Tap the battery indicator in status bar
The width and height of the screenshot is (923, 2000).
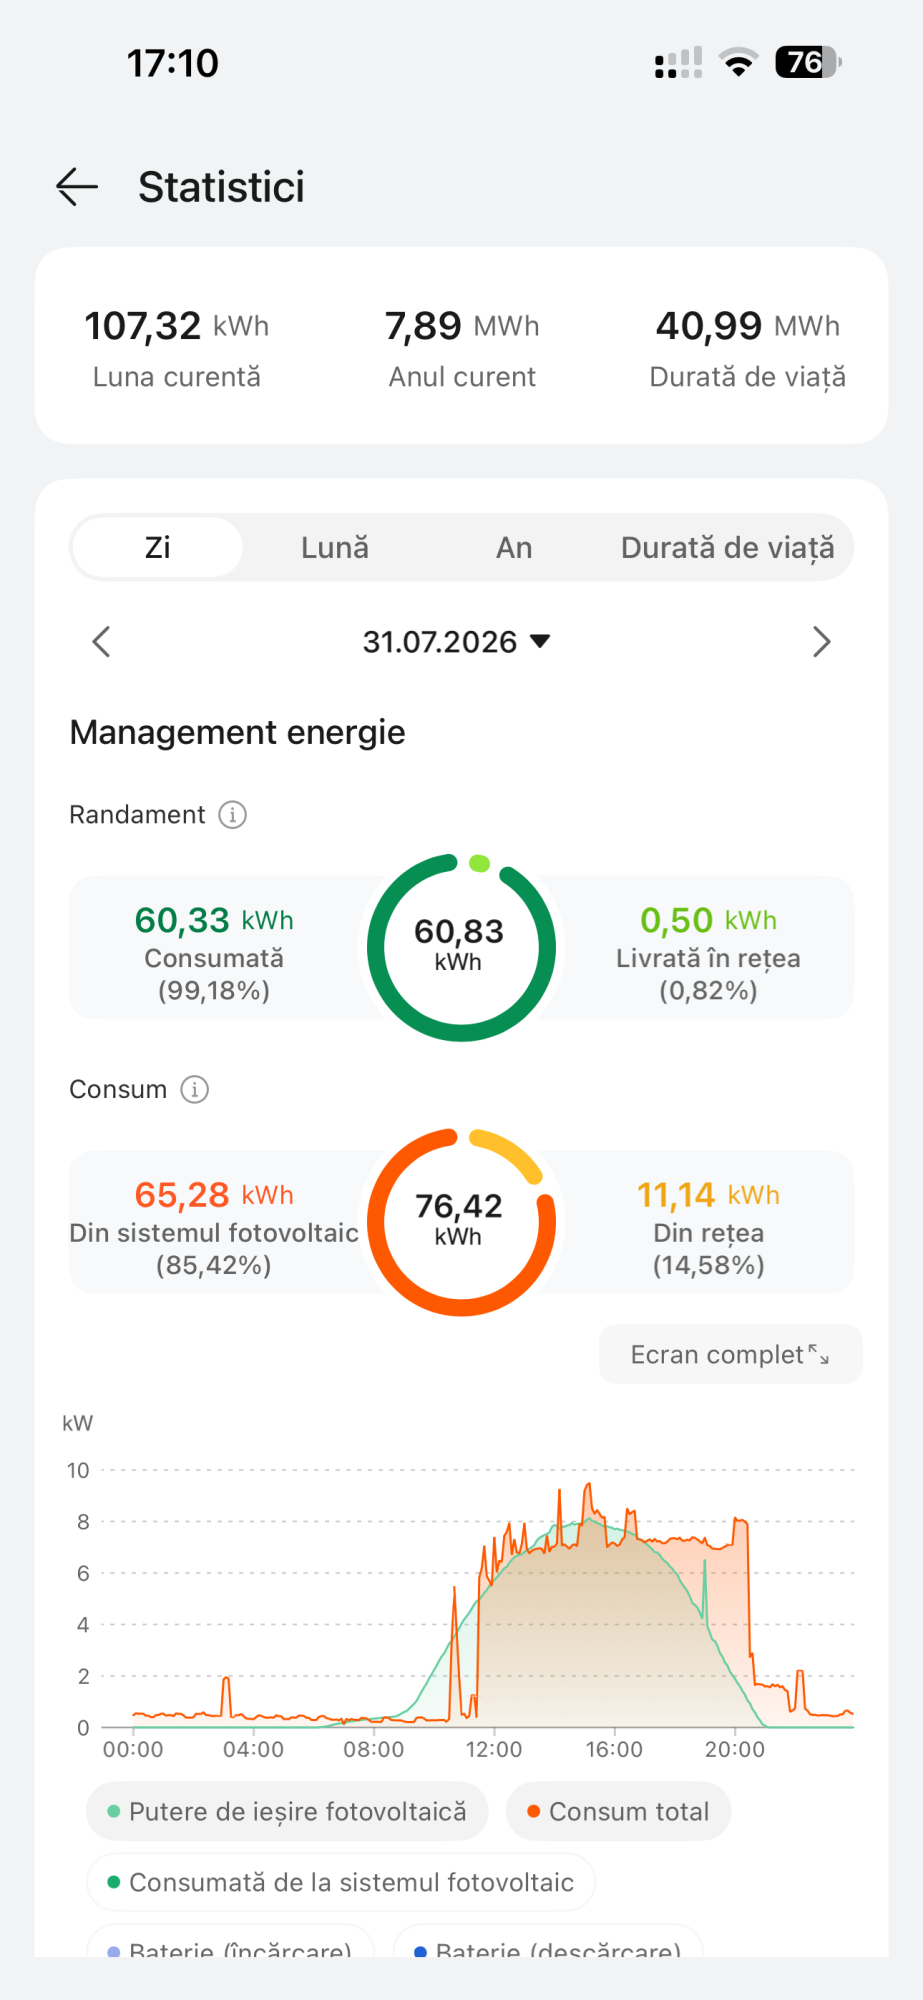[808, 62]
